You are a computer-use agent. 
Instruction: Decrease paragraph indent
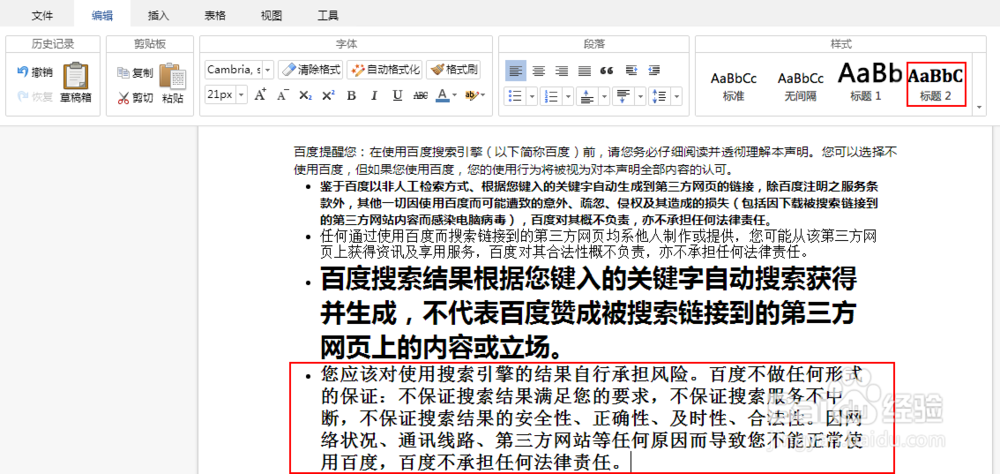tap(654, 71)
